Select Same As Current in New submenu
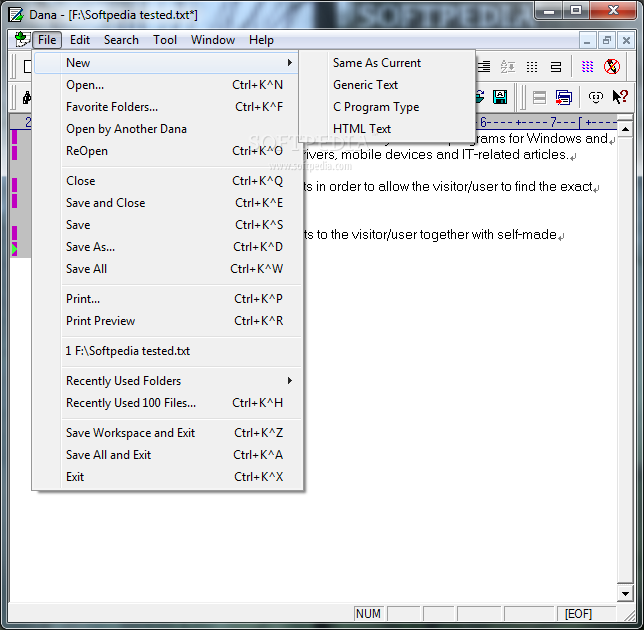644x630 pixels. (387, 63)
